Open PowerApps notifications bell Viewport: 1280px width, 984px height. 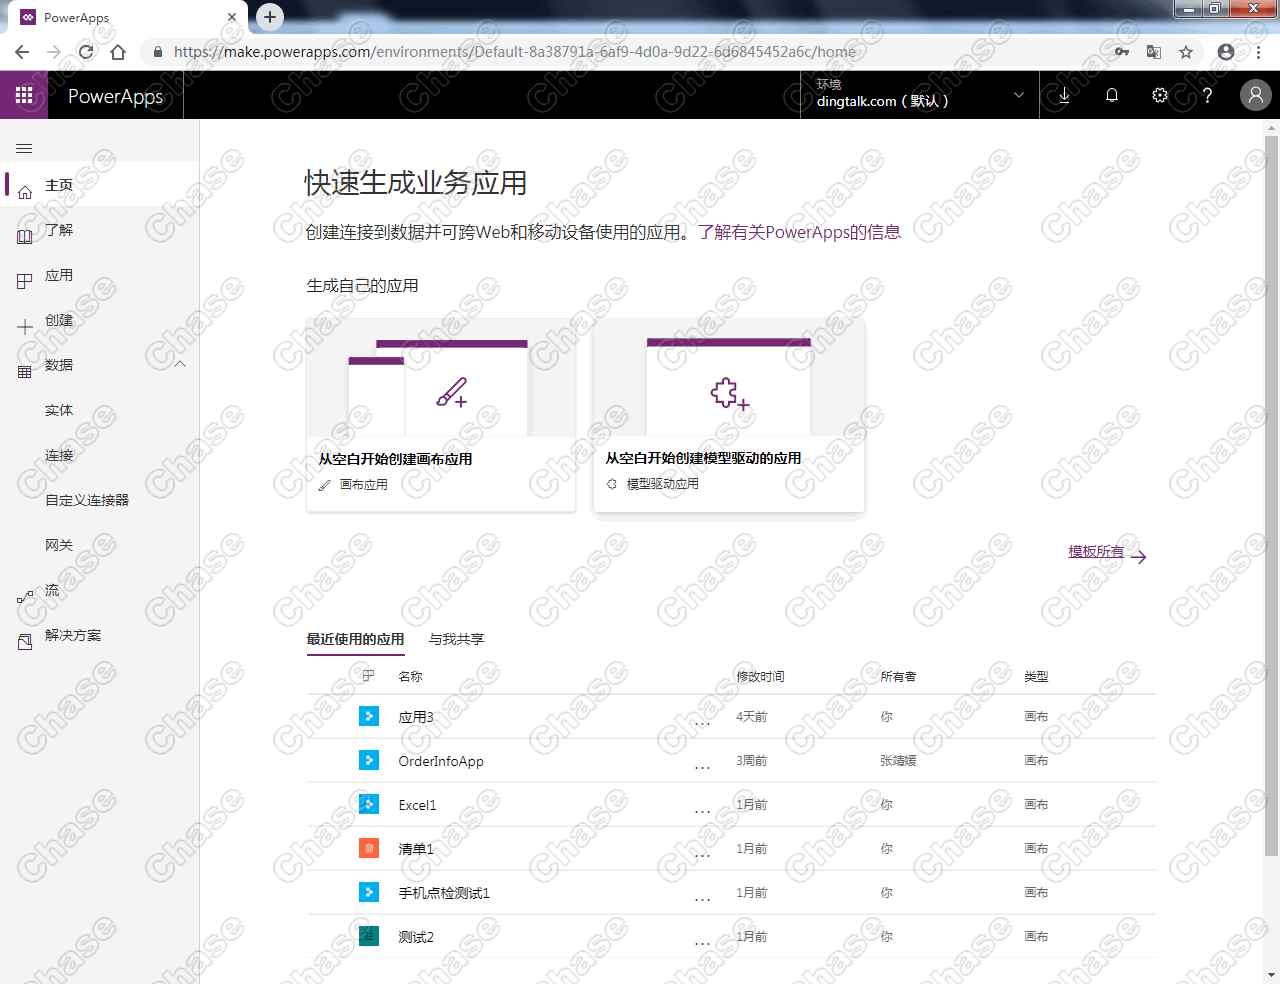point(1112,95)
